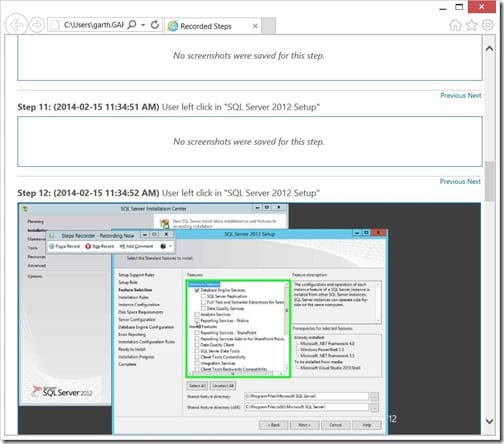
Task: Close the Recorded Steps tab
Action: coord(255,26)
